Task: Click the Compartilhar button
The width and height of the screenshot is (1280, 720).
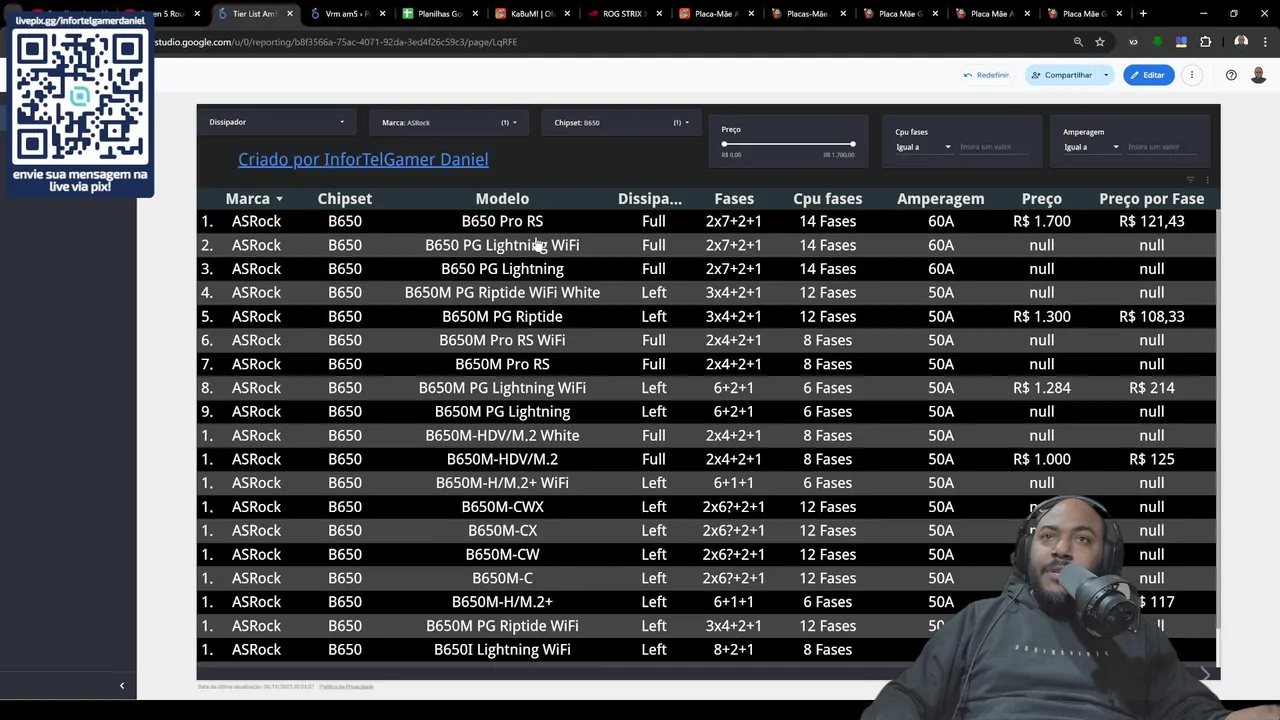Action: coord(1062,75)
